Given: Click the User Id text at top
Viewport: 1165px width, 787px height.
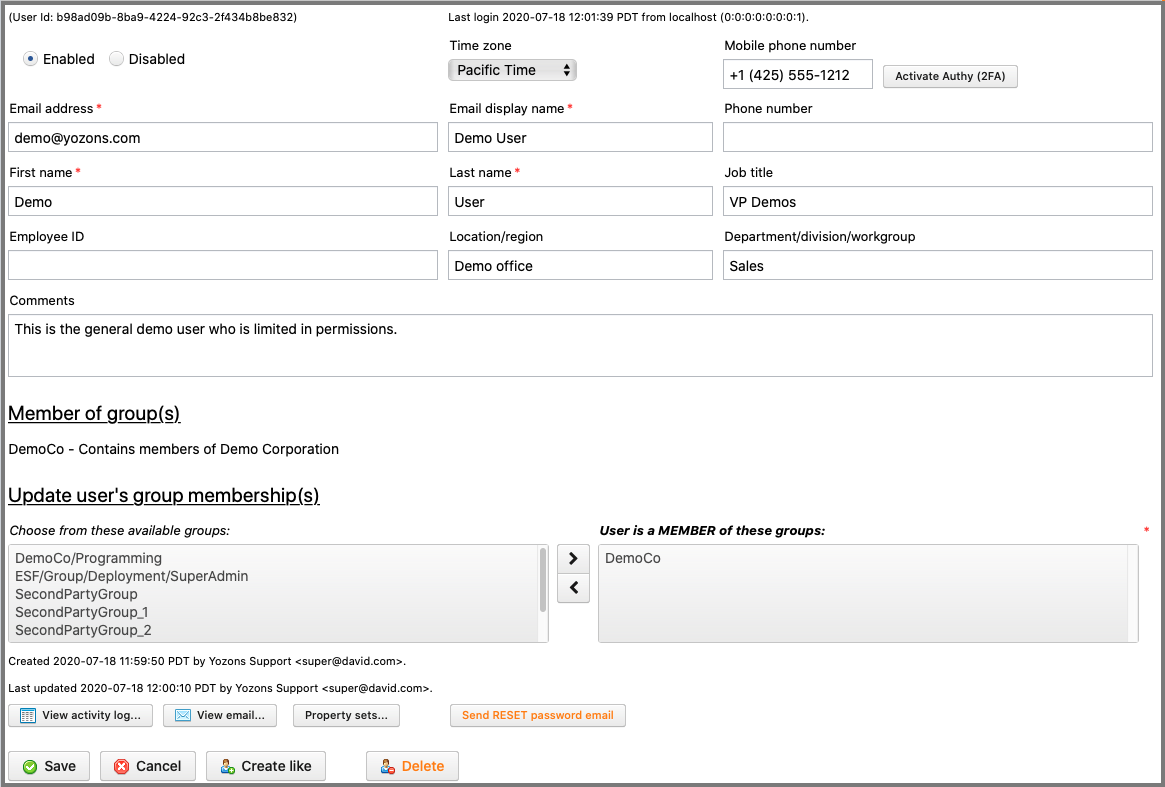Looking at the screenshot, I should (x=153, y=17).
